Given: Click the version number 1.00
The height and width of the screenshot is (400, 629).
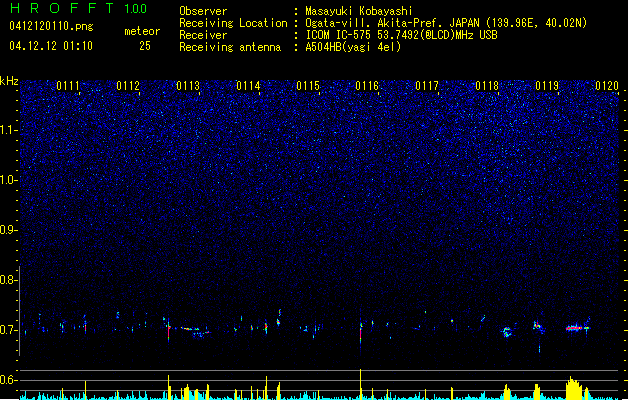Looking at the screenshot, I should point(136,9).
